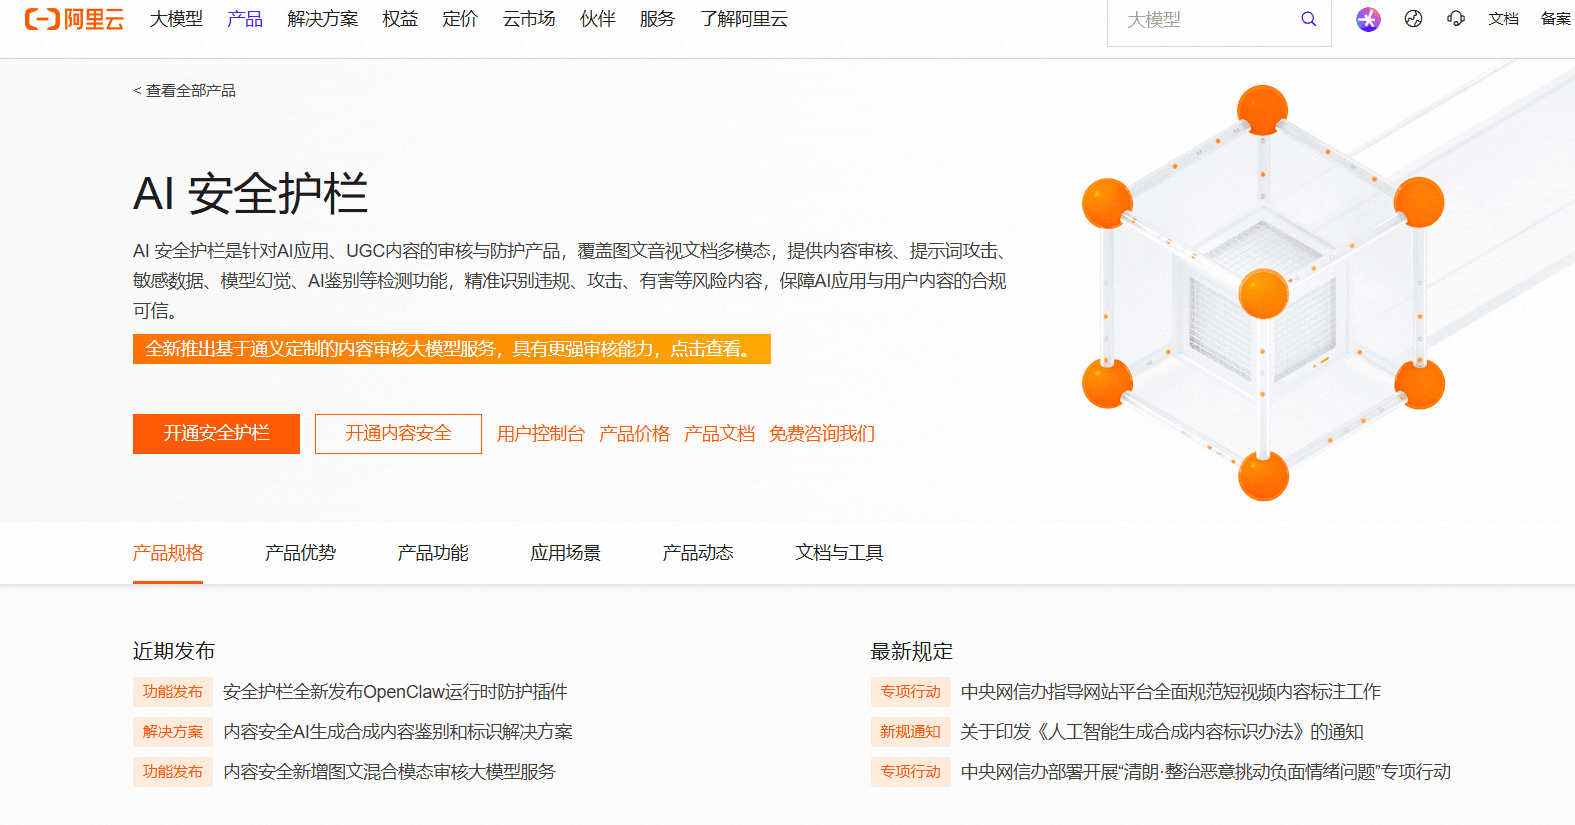The image size is (1575, 825).
Task: Click the search magnifier icon
Action: [1308, 19]
